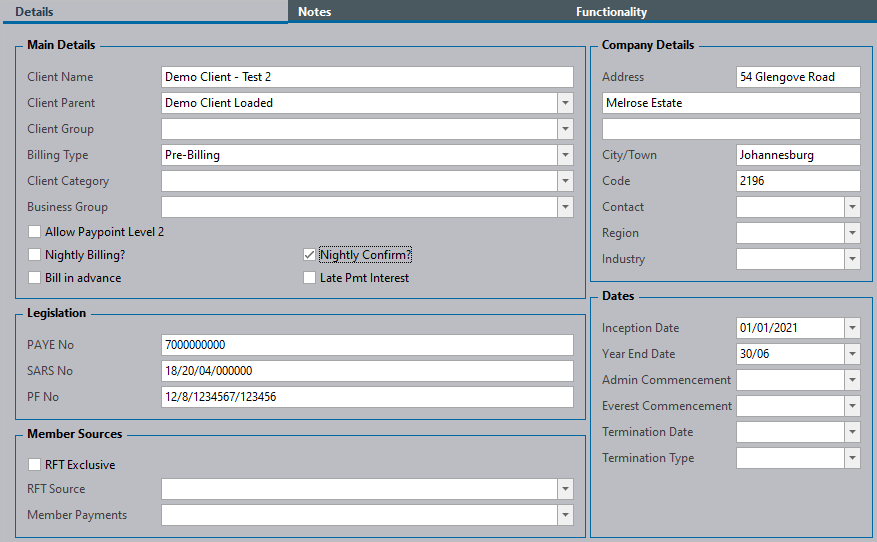Open the Admin Commencement date arrow

(x=852, y=380)
